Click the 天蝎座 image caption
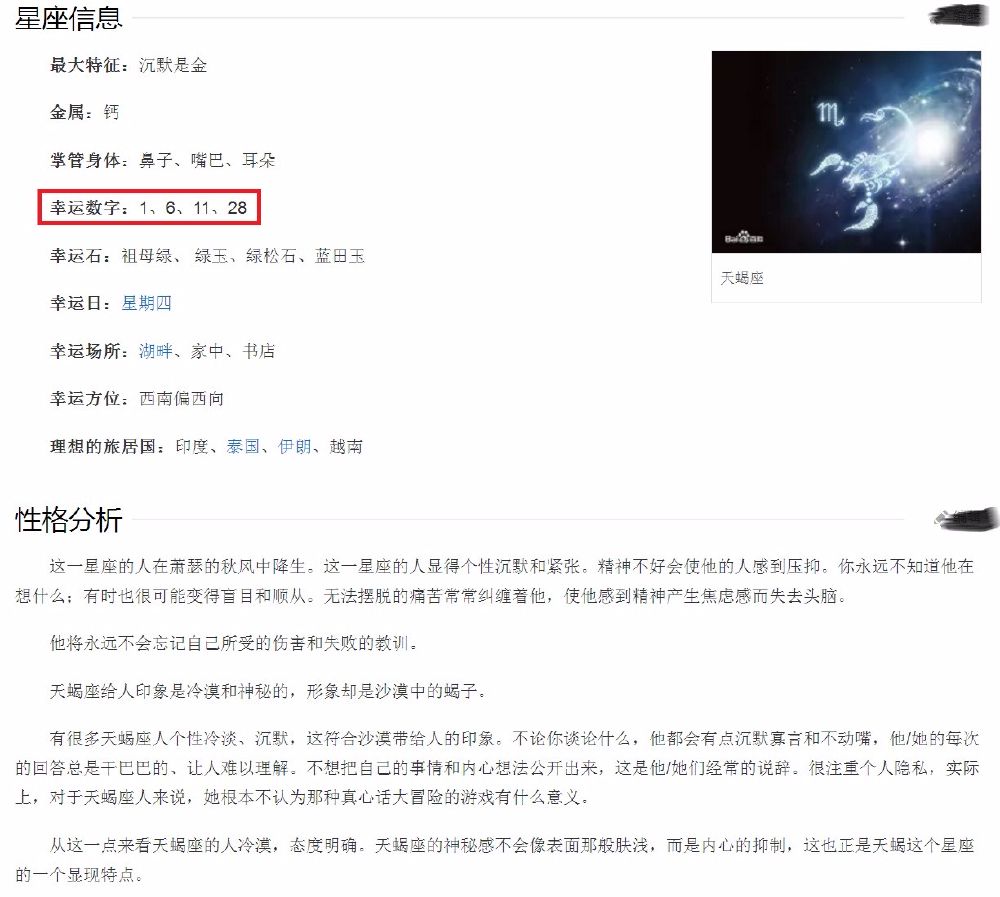The height and width of the screenshot is (897, 1000). pyautogui.click(x=742, y=278)
